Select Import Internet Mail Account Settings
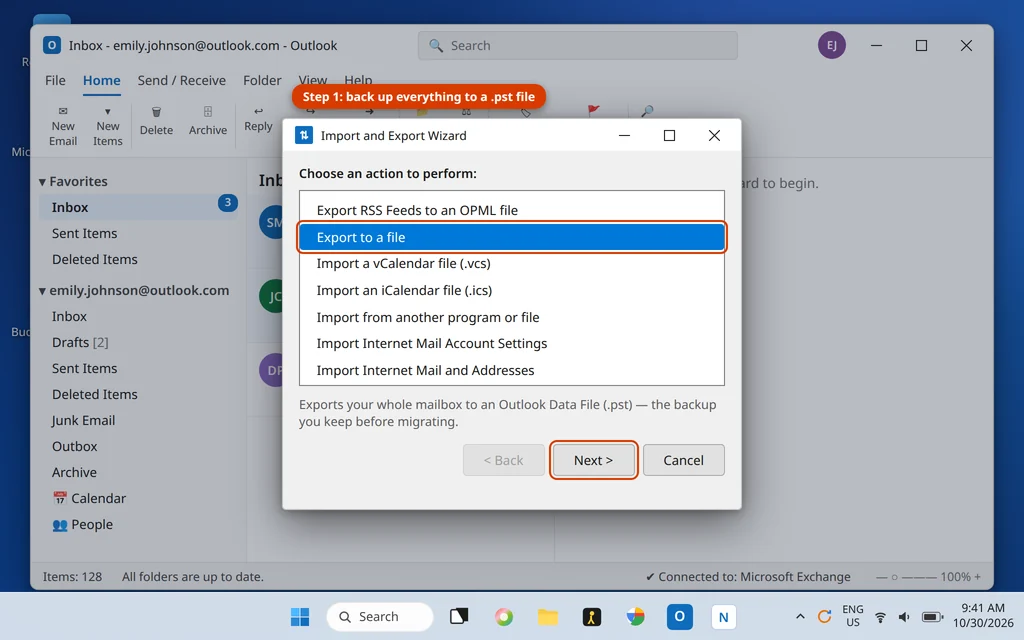This screenshot has height=640, width=1024. click(511, 344)
